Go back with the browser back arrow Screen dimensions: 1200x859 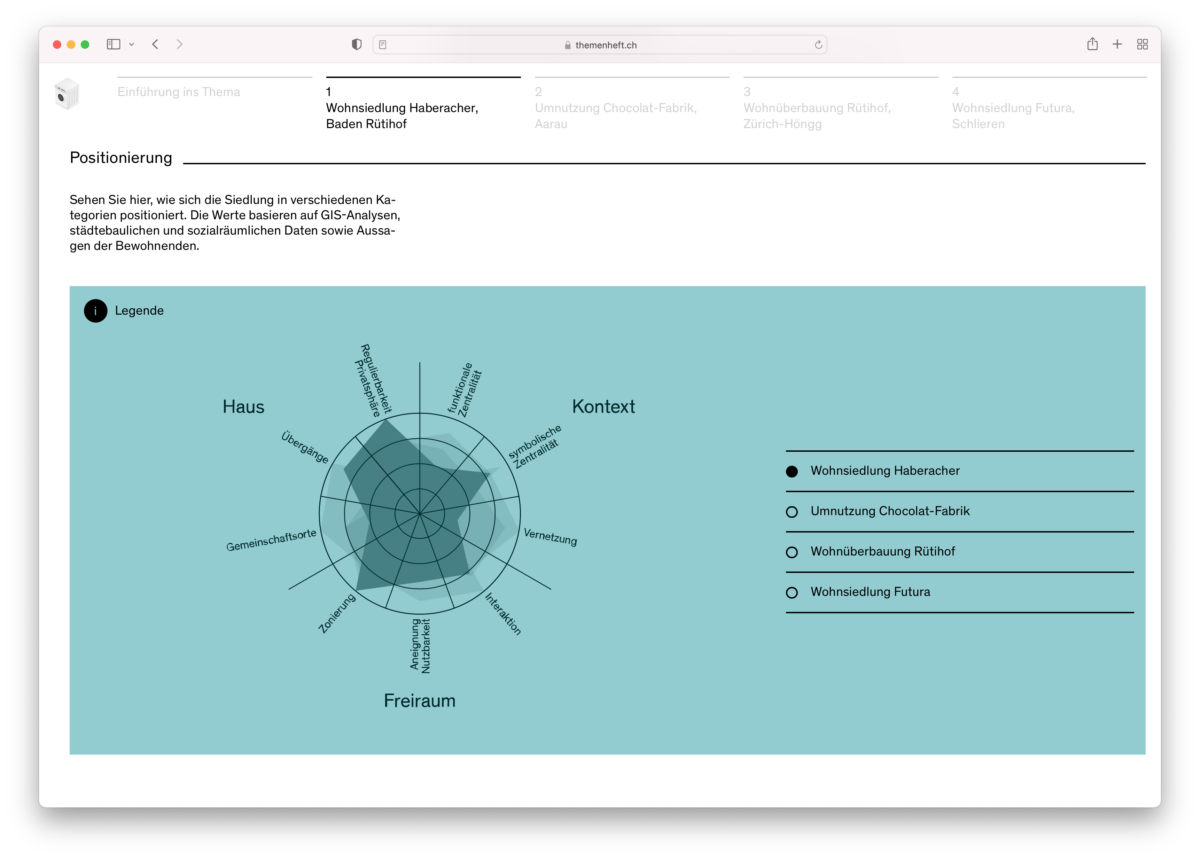[x=155, y=44]
